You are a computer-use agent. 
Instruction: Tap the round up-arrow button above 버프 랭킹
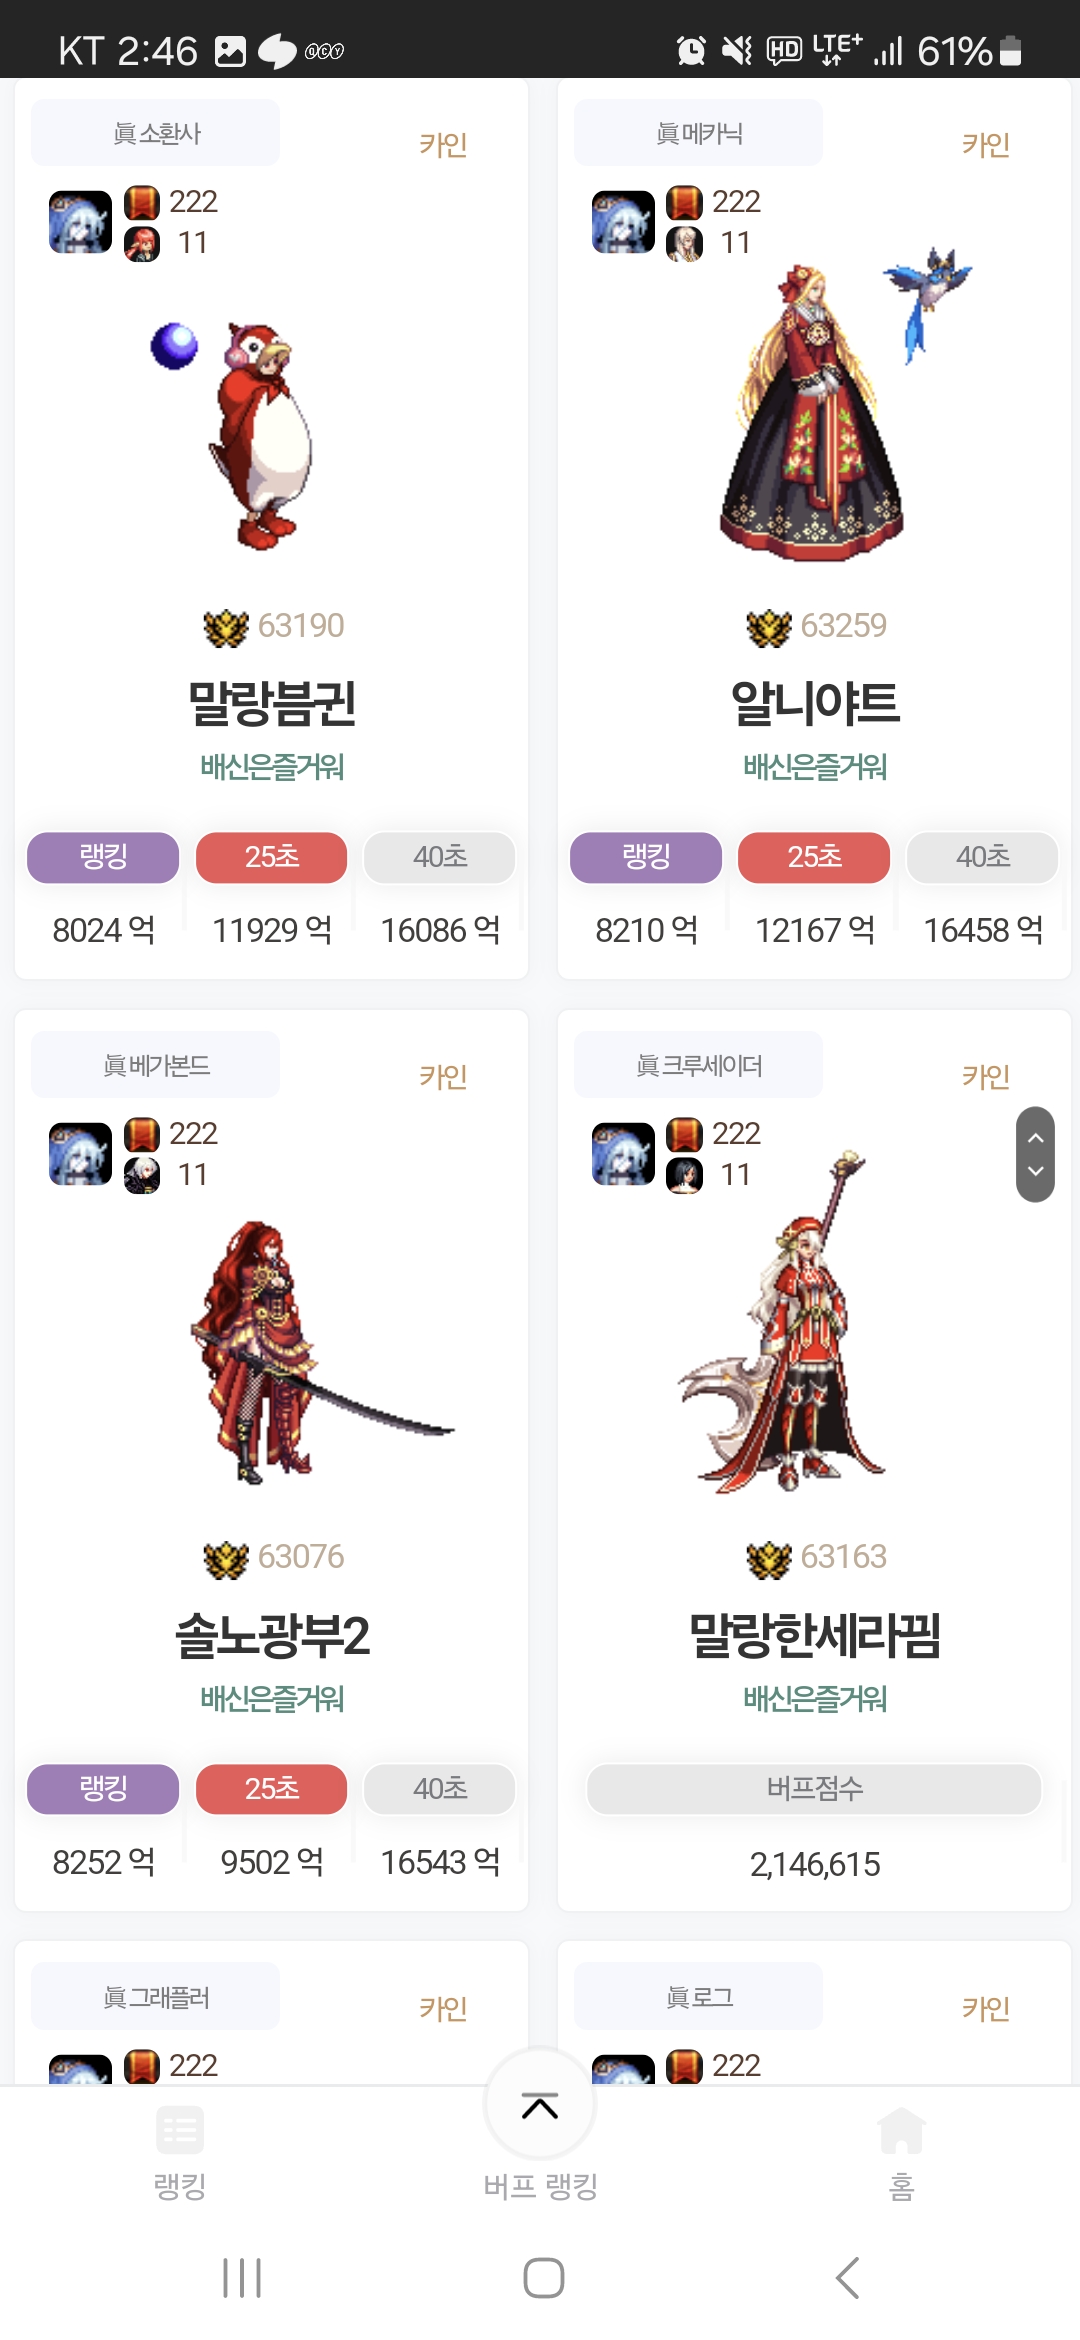click(540, 2105)
